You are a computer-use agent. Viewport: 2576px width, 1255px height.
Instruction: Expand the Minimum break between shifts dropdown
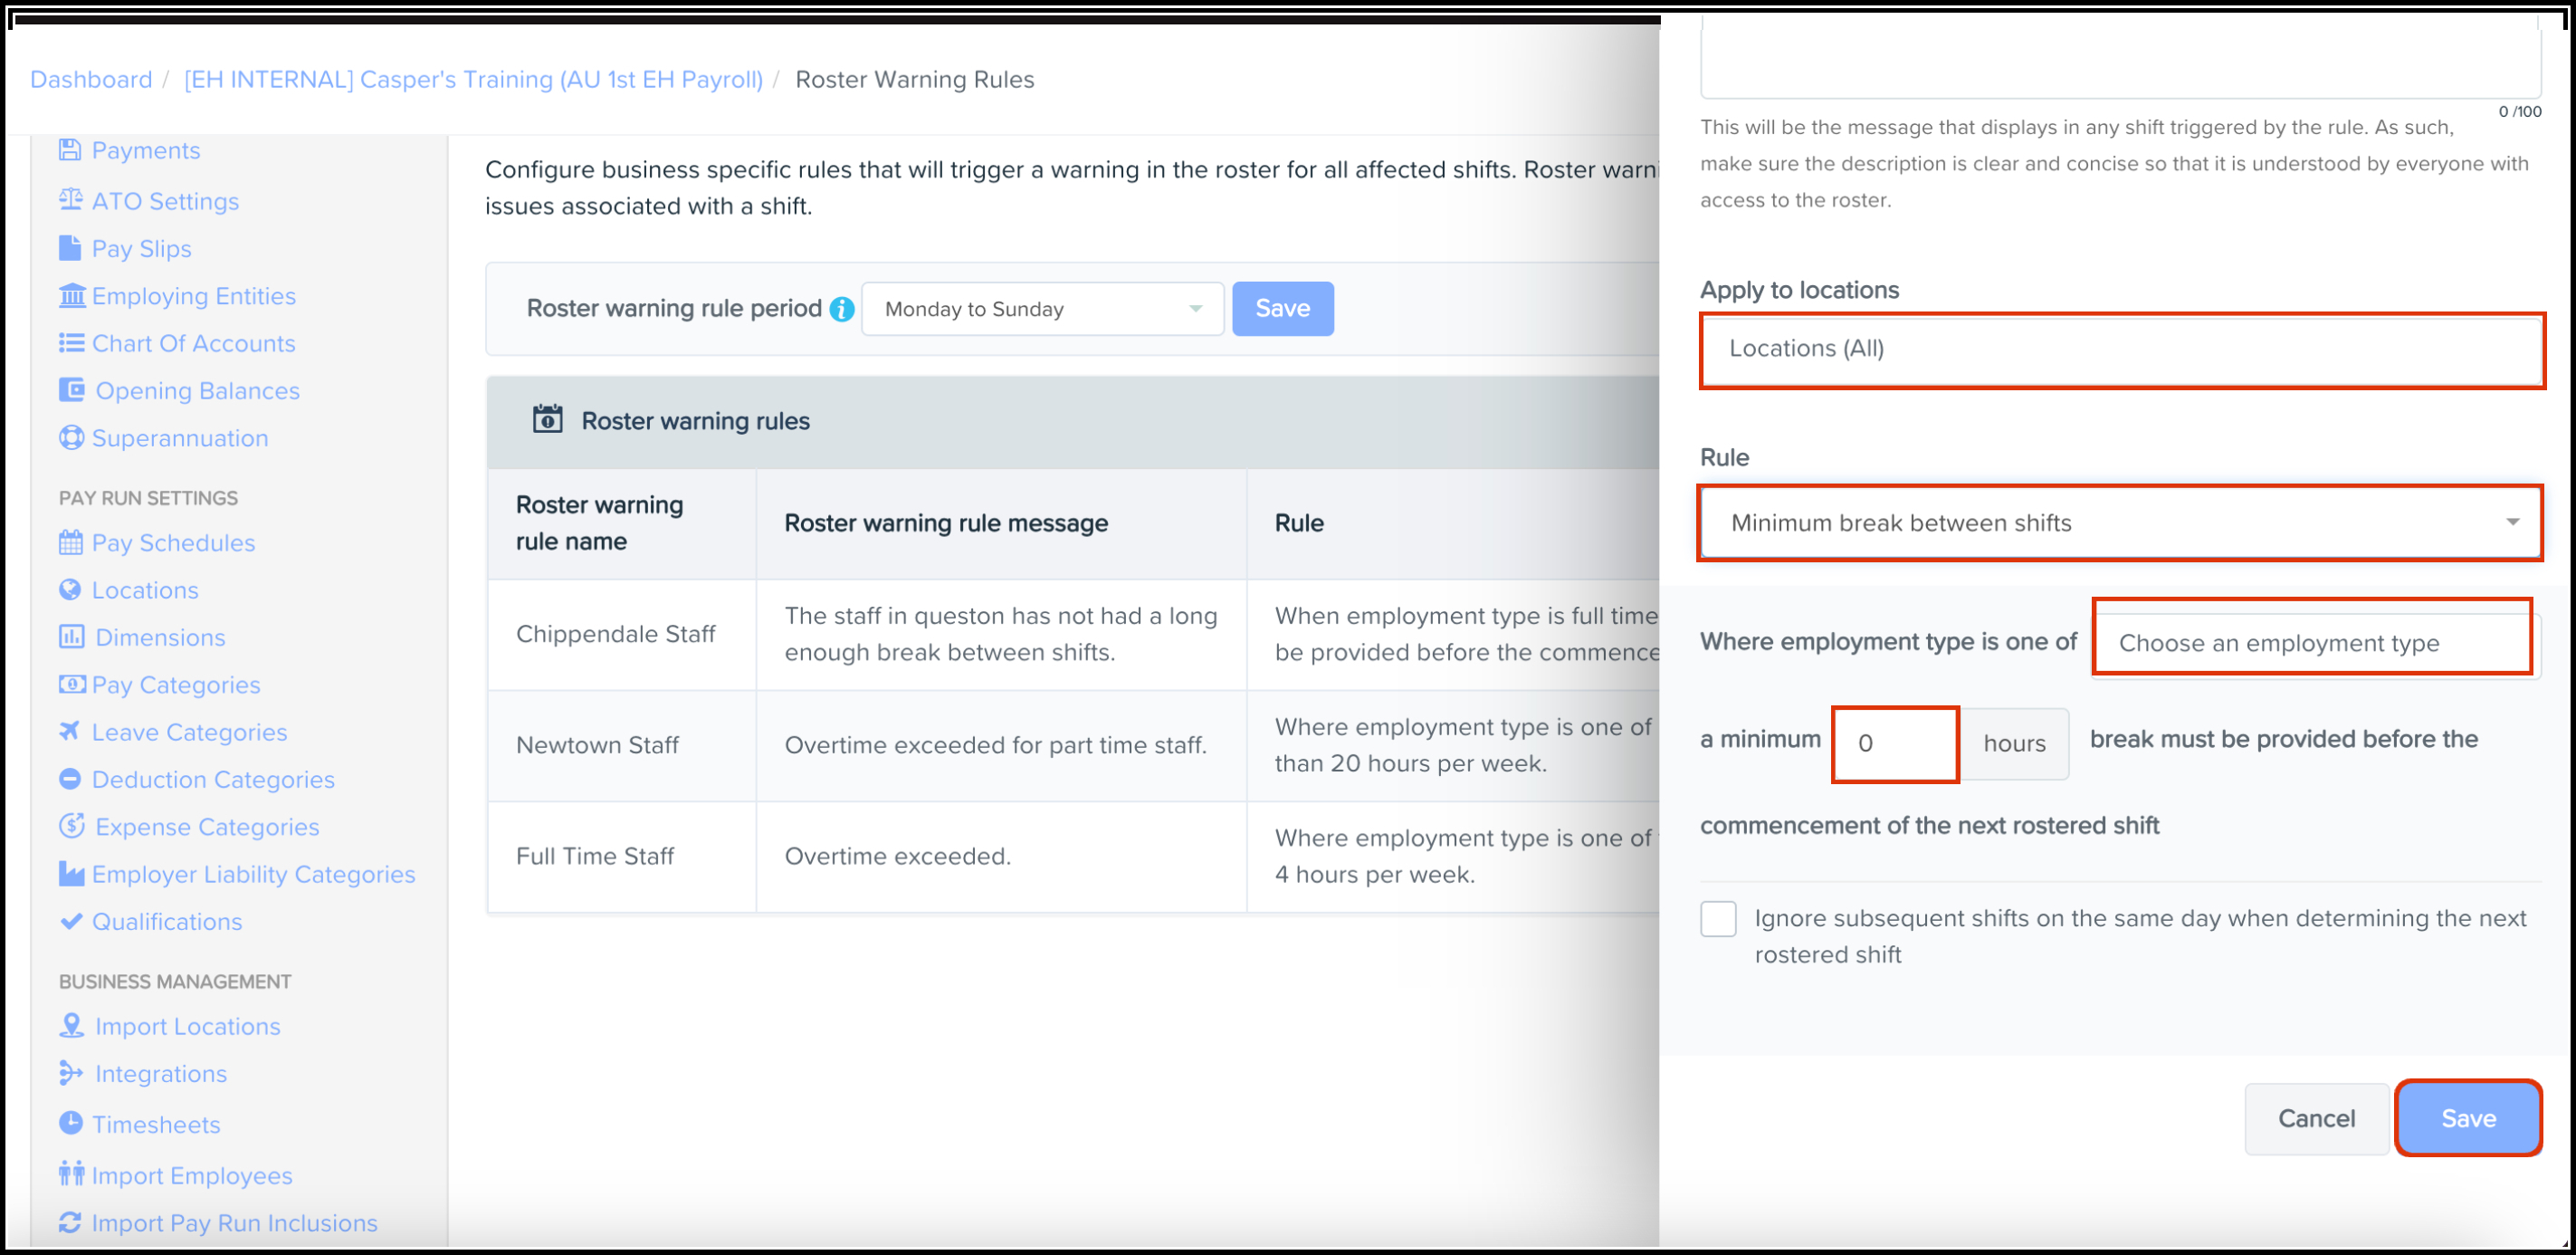pos(2119,523)
